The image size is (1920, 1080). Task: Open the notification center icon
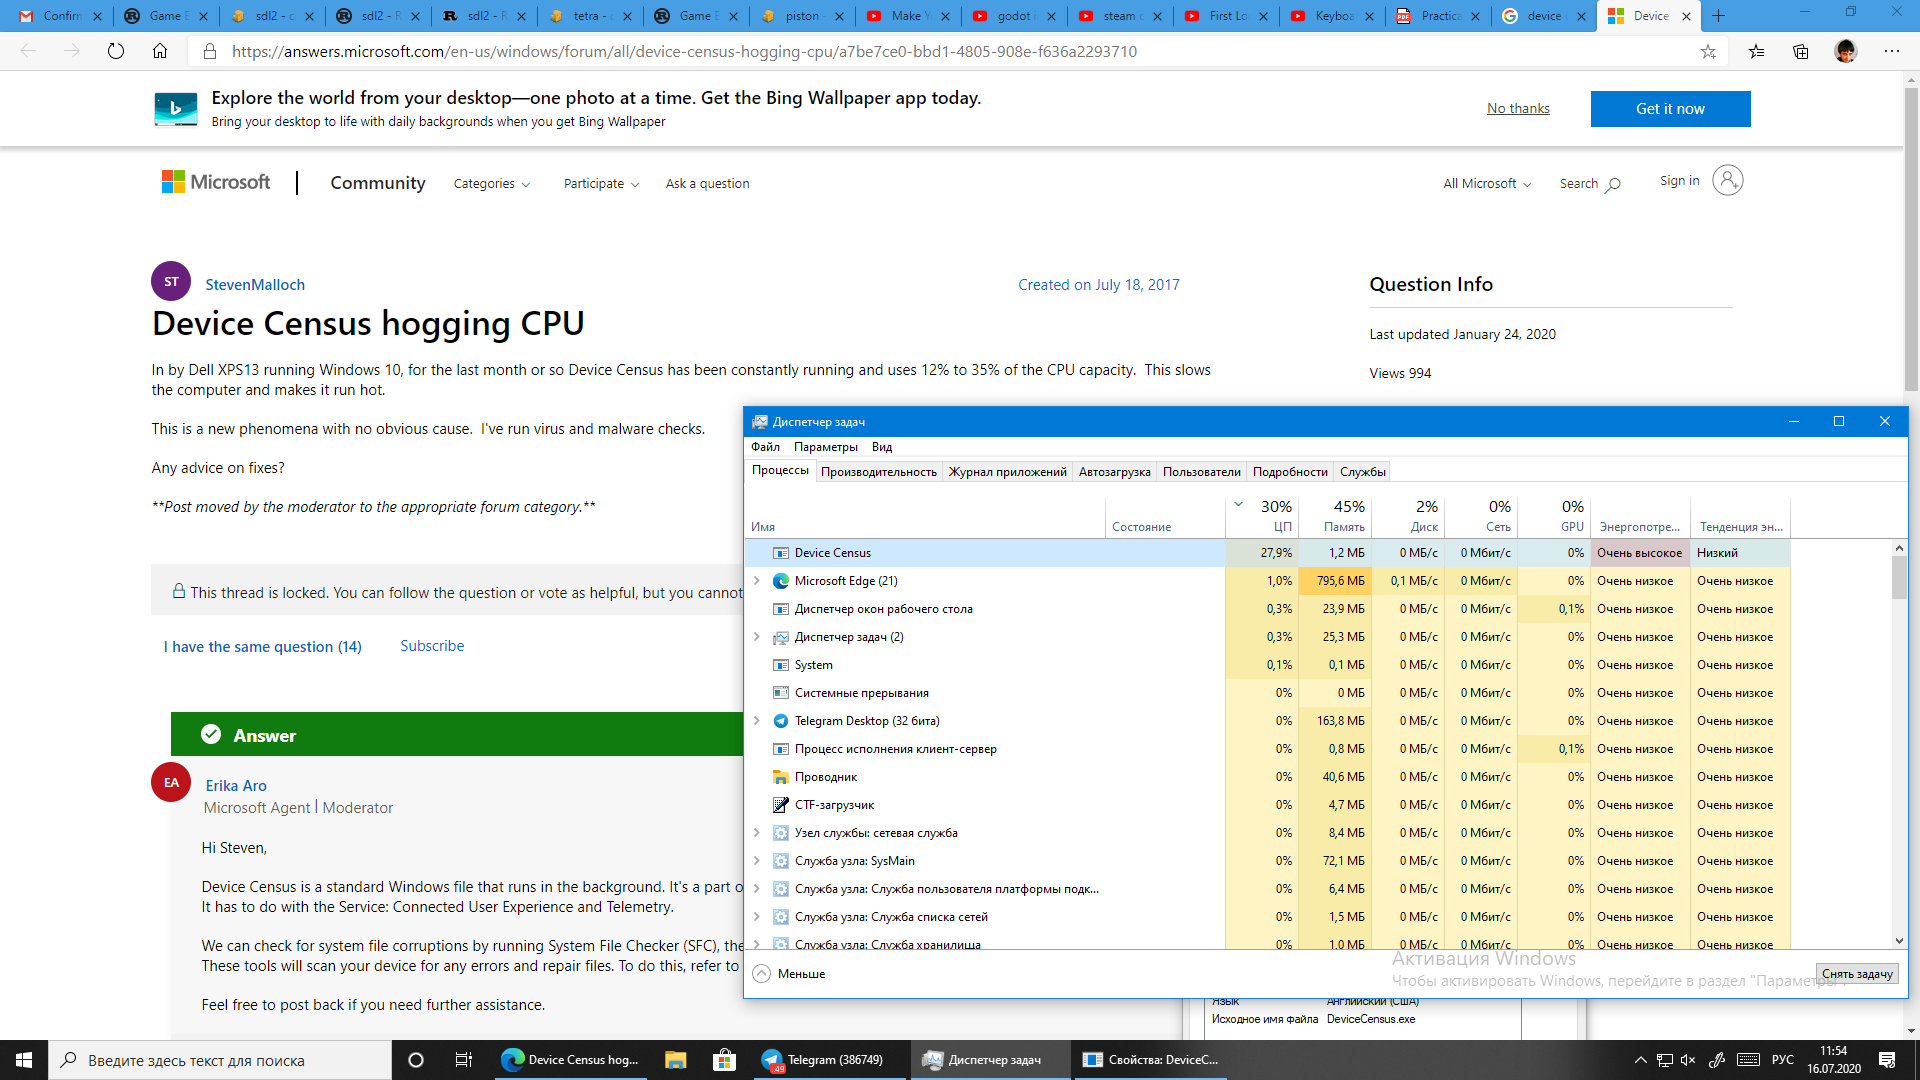[x=1887, y=1060]
